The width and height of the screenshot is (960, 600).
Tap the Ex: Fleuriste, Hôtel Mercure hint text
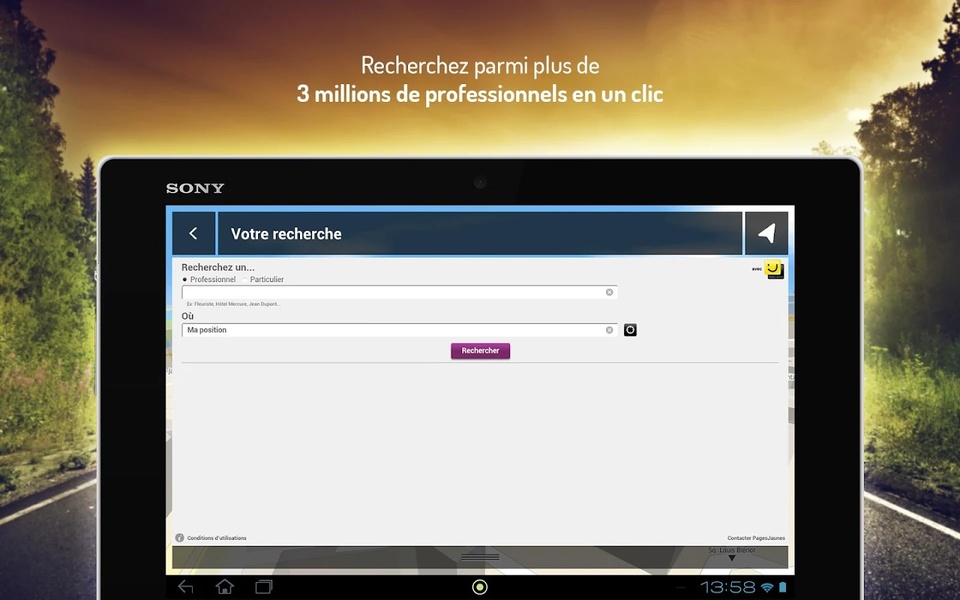pos(233,304)
